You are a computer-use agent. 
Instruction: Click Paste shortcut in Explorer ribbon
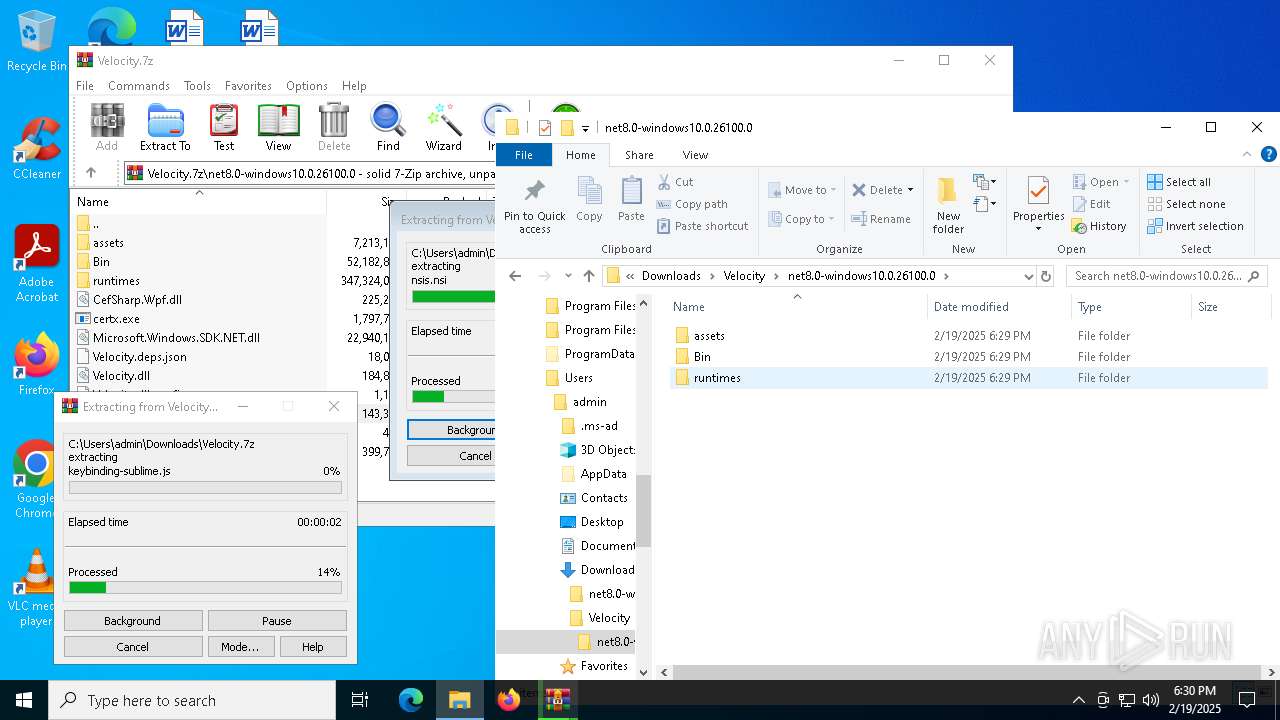[x=702, y=226]
